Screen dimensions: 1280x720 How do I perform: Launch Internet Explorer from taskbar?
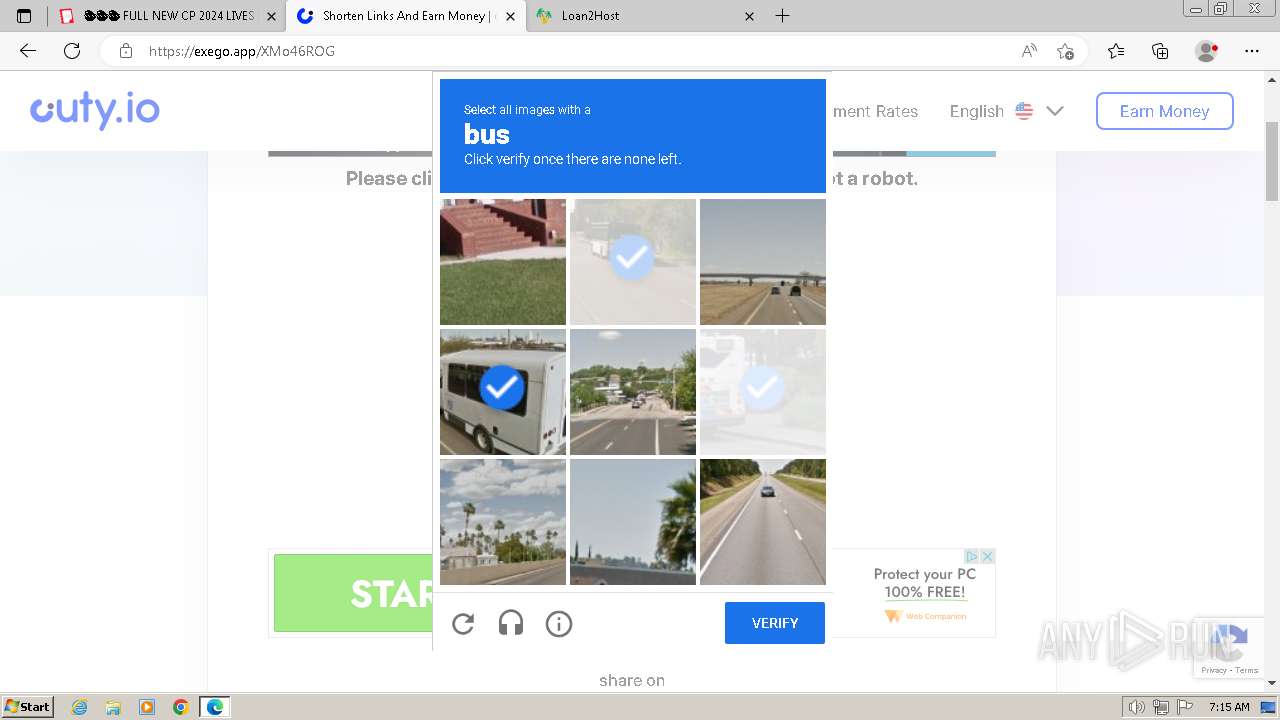pyautogui.click(x=79, y=707)
